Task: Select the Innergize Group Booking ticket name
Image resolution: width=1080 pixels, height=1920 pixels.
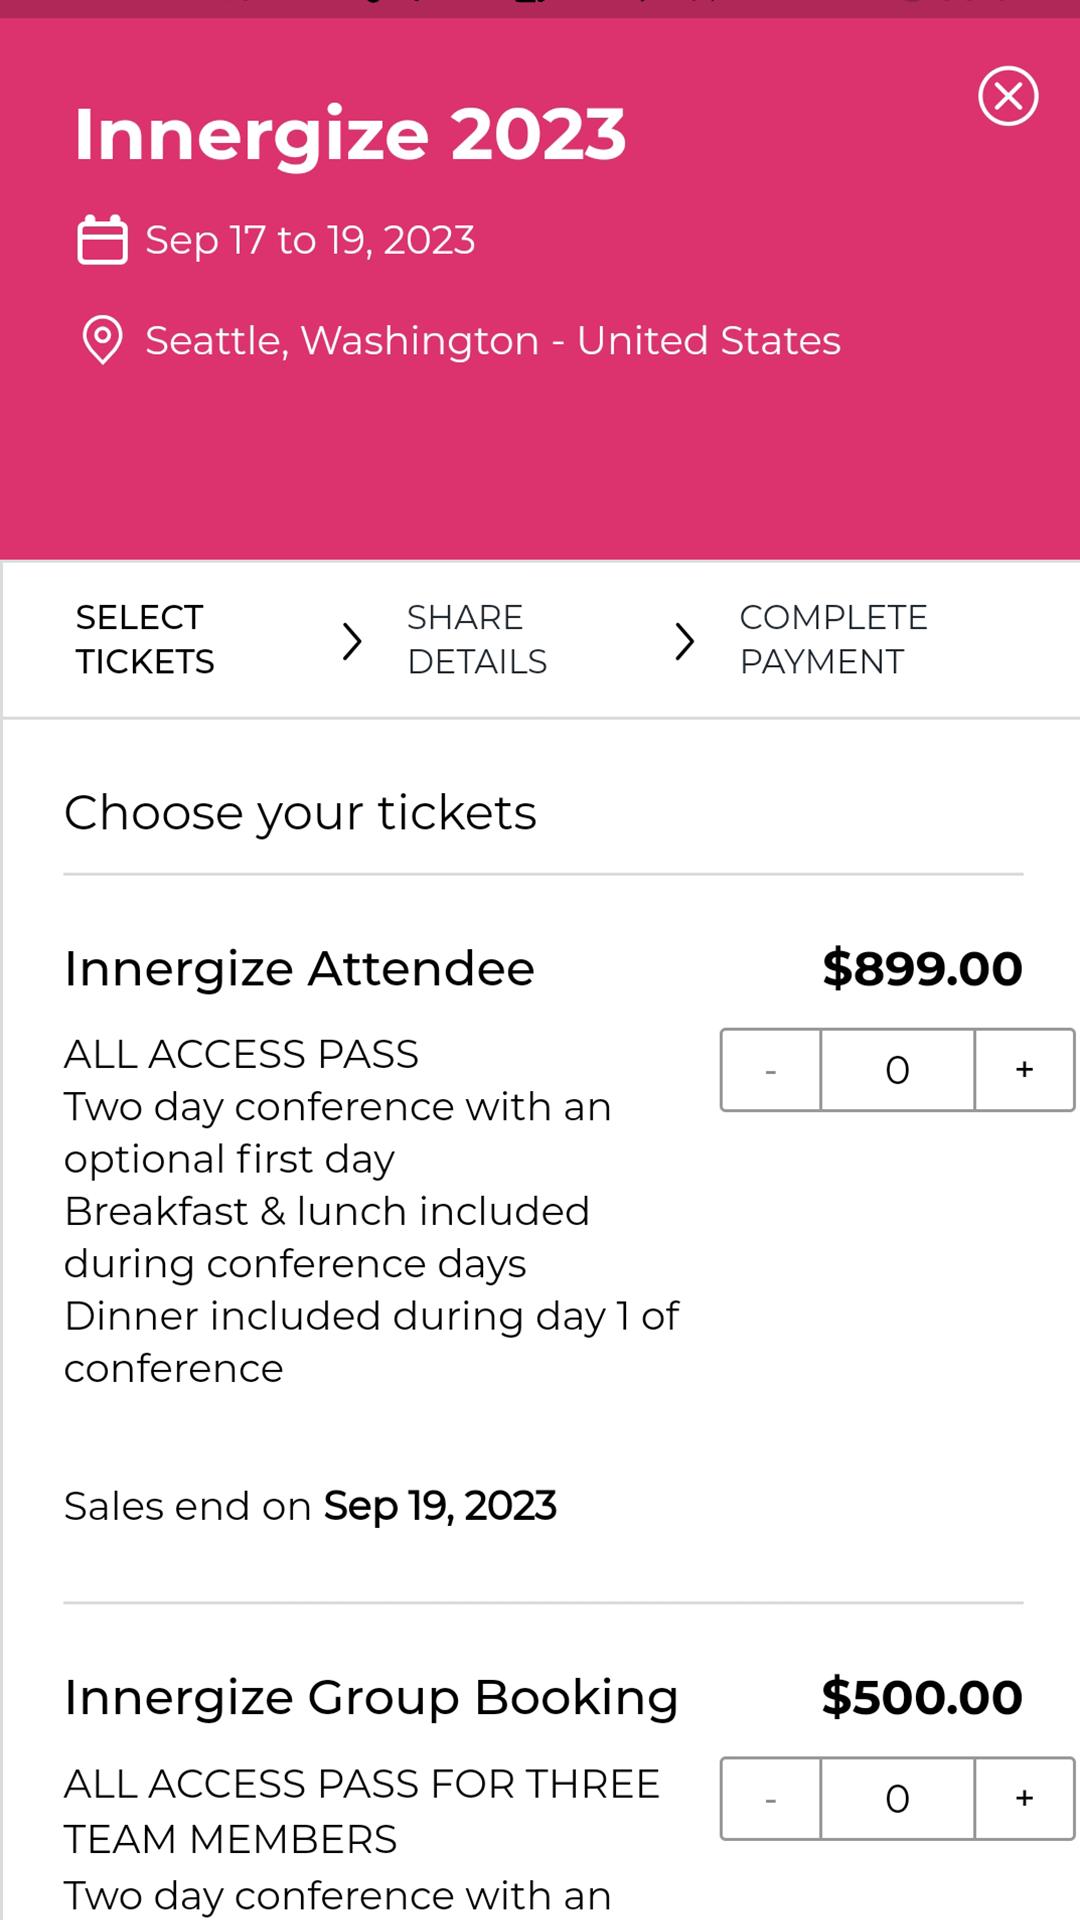Action: pyautogui.click(x=371, y=1697)
